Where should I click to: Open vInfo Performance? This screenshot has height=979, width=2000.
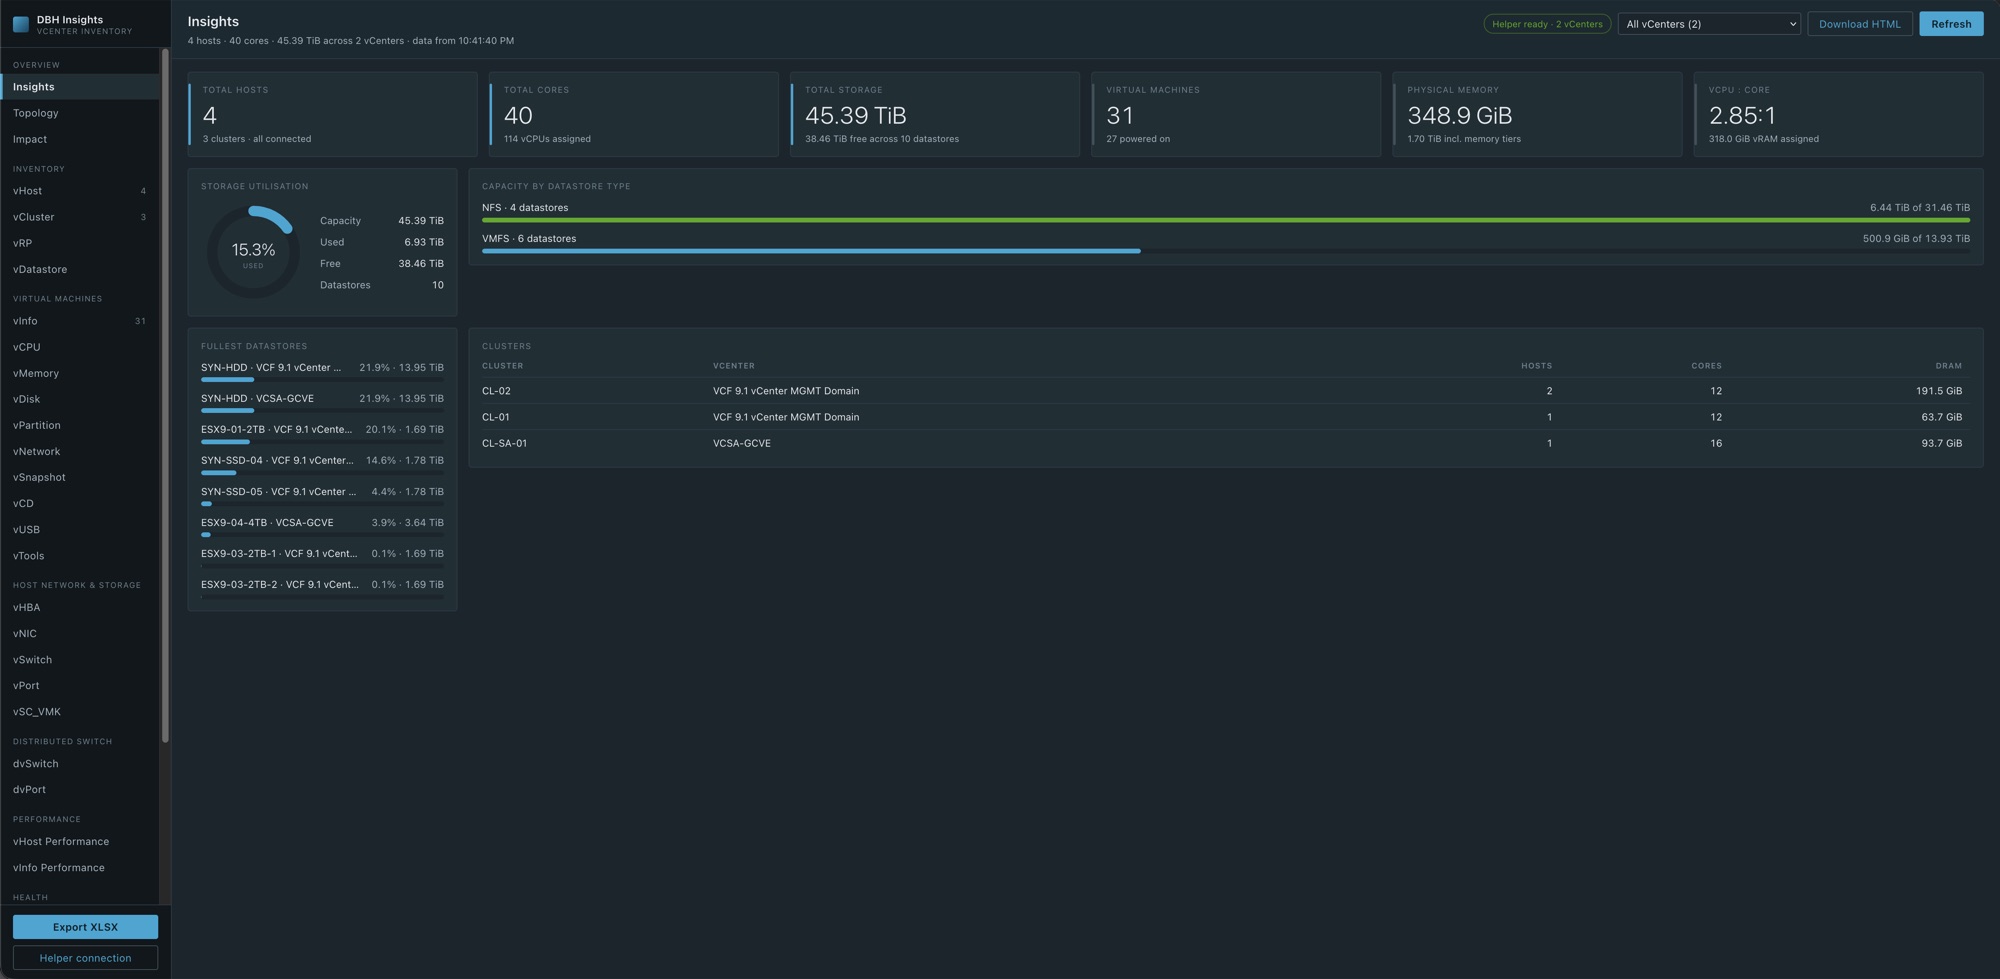80,867
